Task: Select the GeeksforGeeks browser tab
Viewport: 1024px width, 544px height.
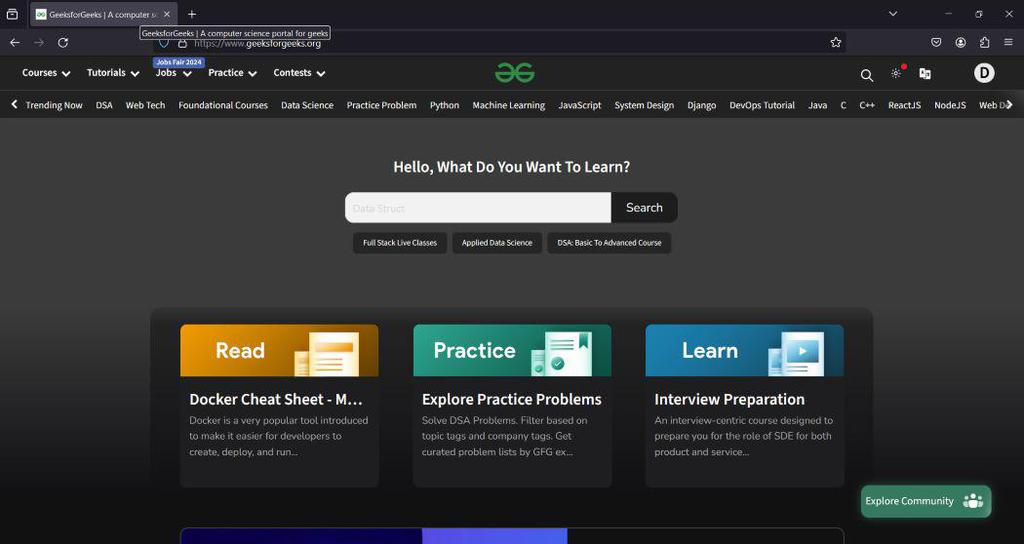Action: (104, 14)
